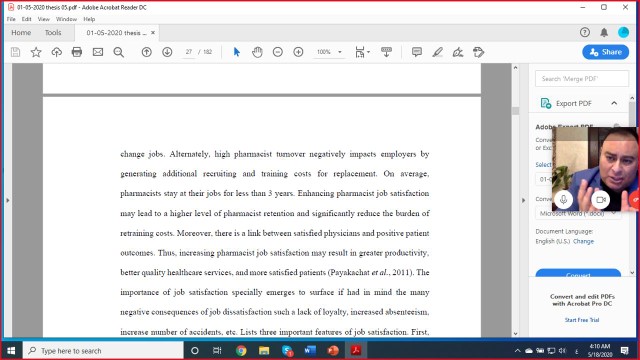
Task: Activate the Selection arrow tool
Action: [237, 52]
